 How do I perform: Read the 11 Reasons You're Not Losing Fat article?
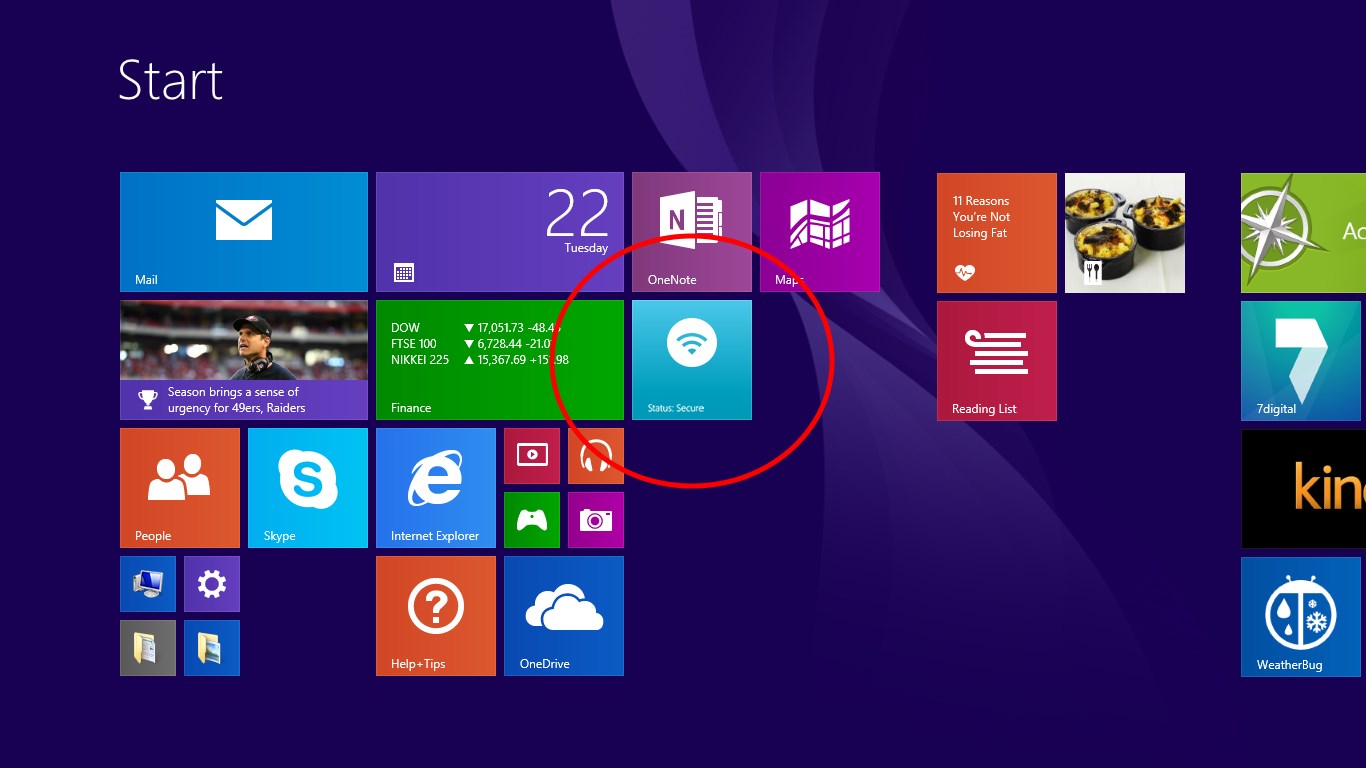tap(996, 231)
